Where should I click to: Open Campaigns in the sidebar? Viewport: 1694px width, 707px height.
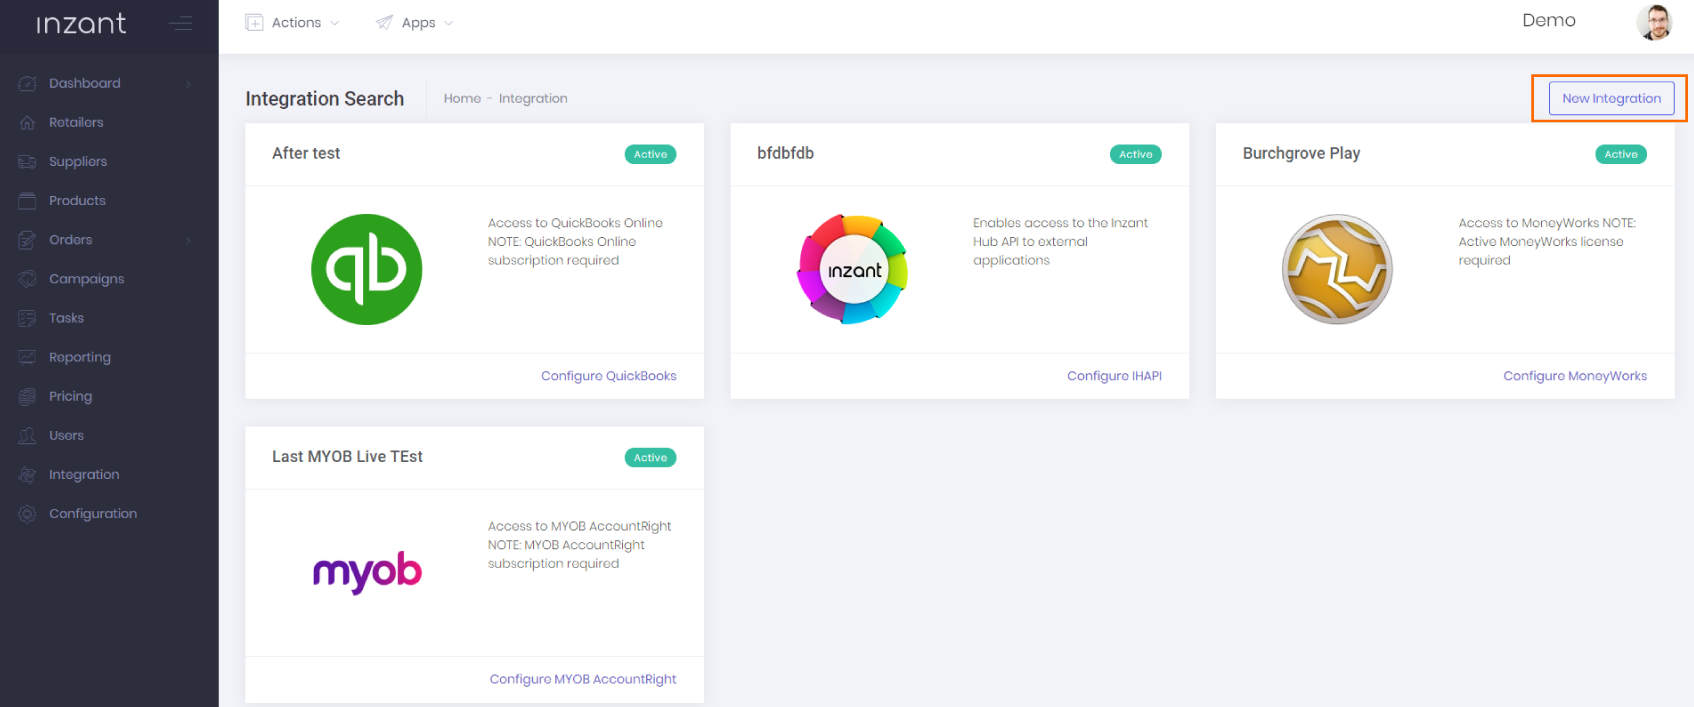click(x=87, y=279)
